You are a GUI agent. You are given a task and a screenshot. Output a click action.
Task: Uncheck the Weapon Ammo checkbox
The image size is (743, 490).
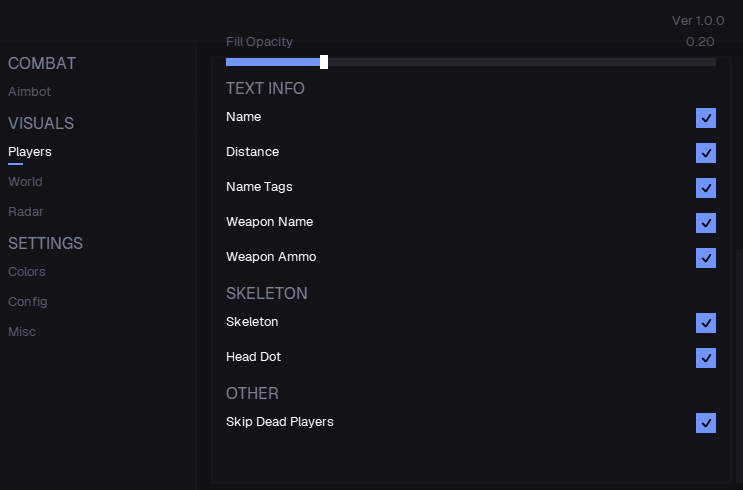(706, 258)
